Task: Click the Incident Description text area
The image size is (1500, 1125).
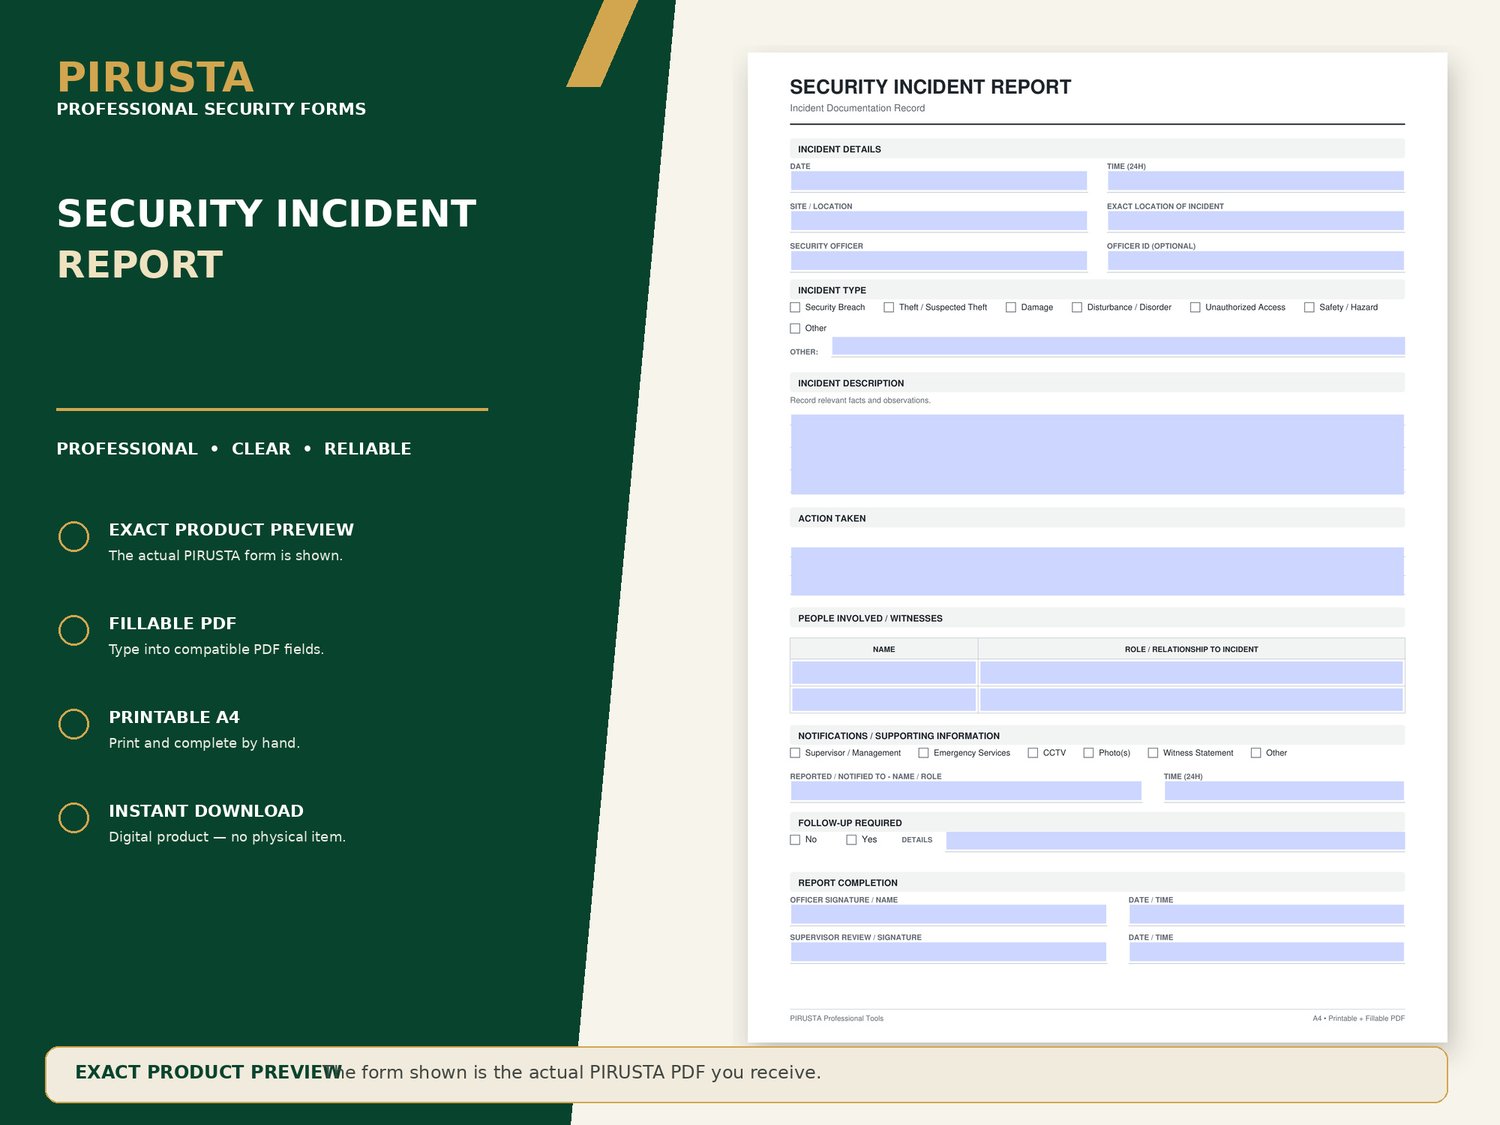Action: coord(1097,454)
